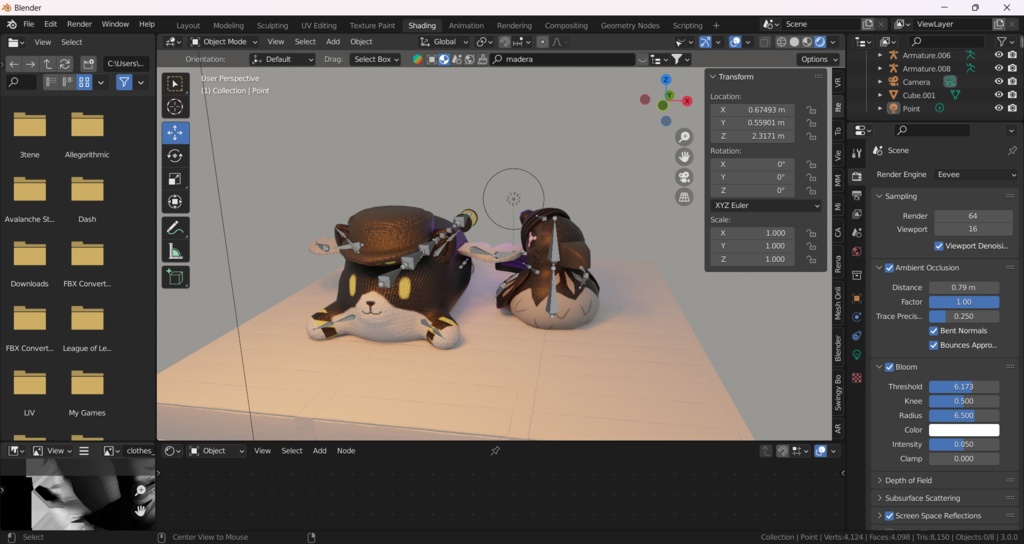Open Global transform orientation dropdown
Screen dimensions: 1024x544
coord(443,42)
